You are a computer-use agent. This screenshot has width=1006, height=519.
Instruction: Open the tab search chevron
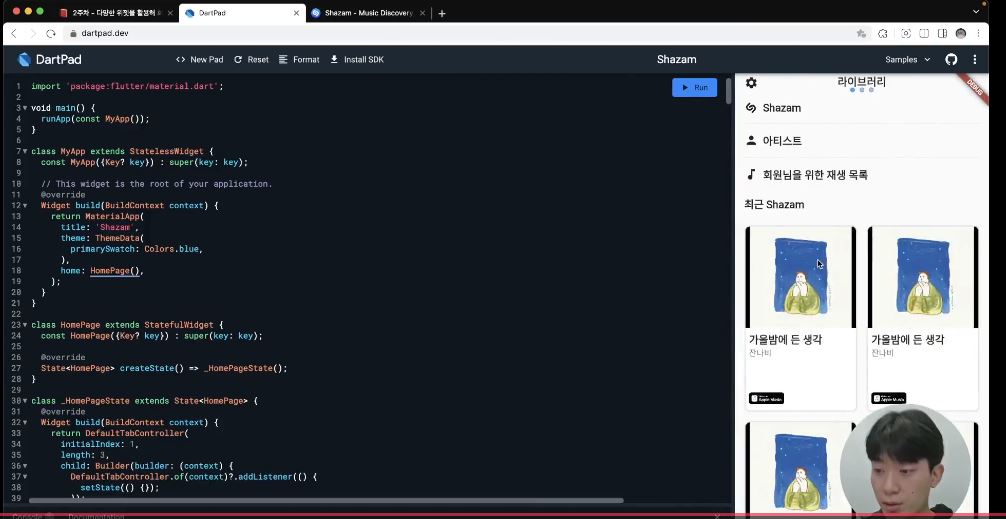[x=976, y=12]
